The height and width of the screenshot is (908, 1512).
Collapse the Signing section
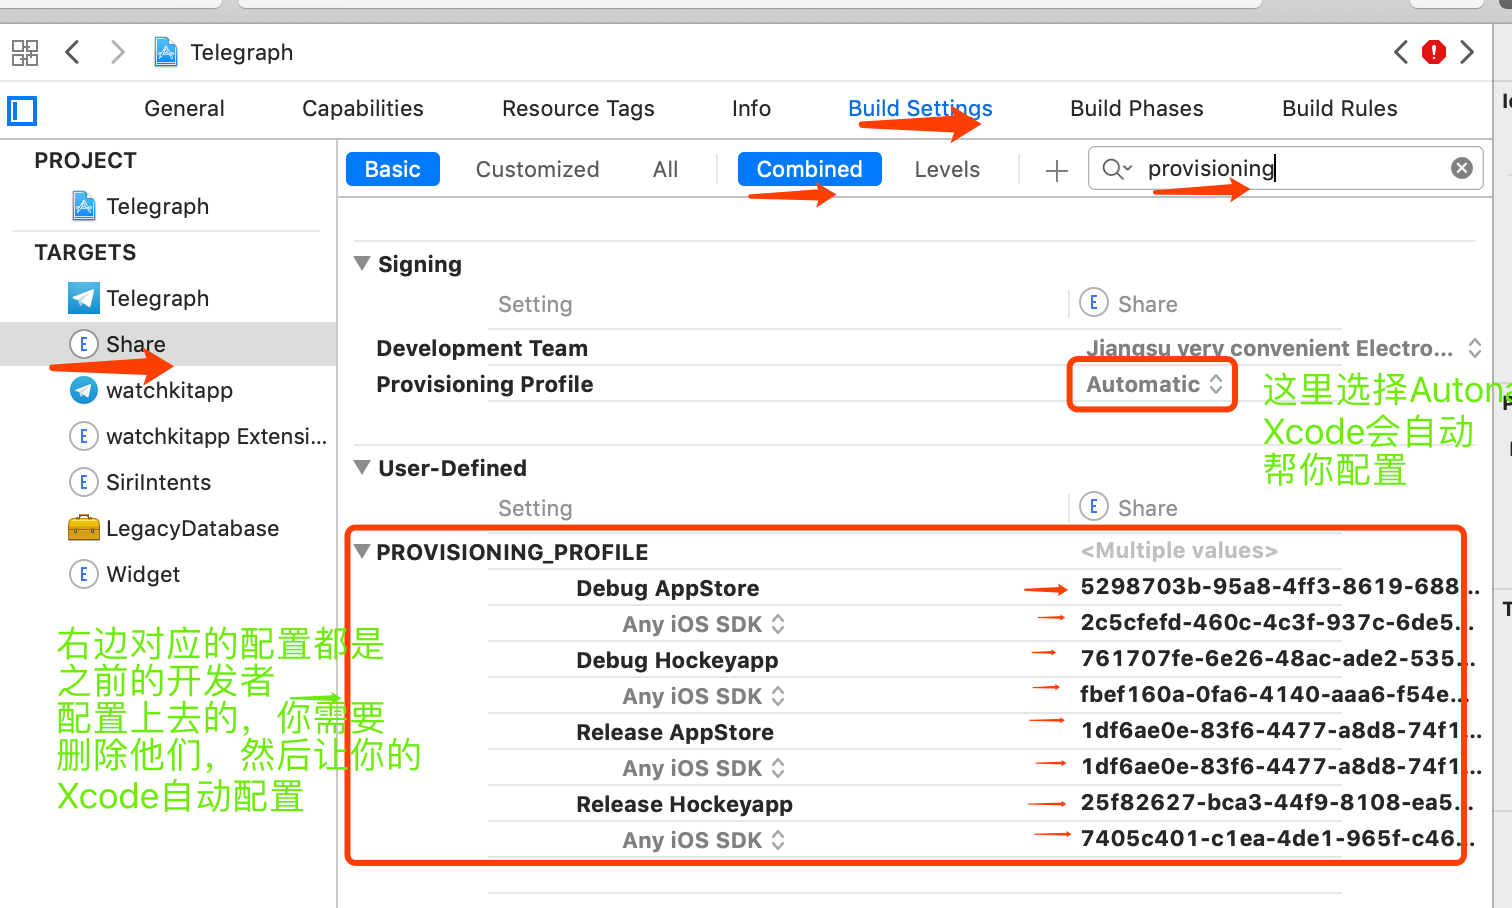click(x=362, y=263)
